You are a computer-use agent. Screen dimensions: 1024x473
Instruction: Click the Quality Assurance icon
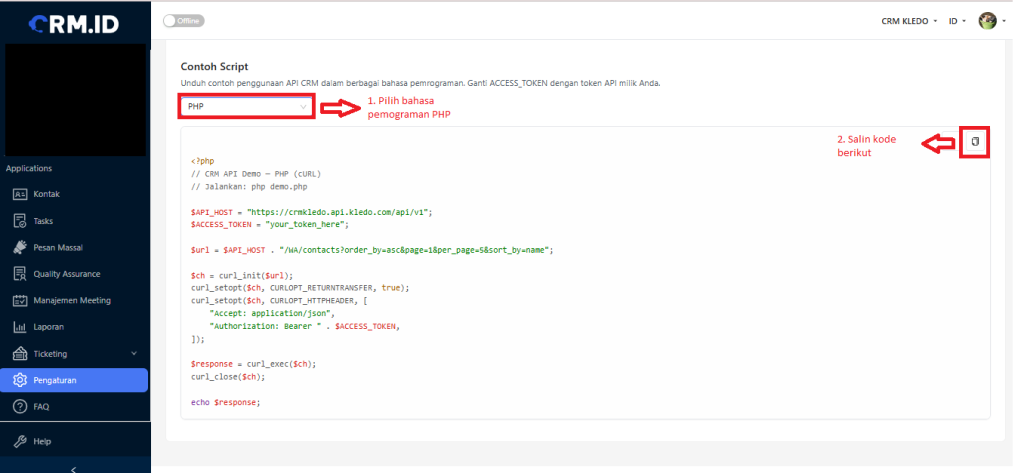(x=20, y=274)
